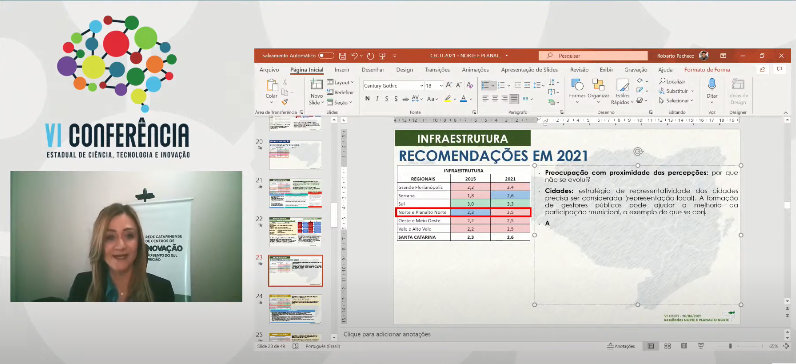Toggle the Anotações notes pane button
The height and width of the screenshot is (364, 796).
pyautogui.click(x=621, y=346)
